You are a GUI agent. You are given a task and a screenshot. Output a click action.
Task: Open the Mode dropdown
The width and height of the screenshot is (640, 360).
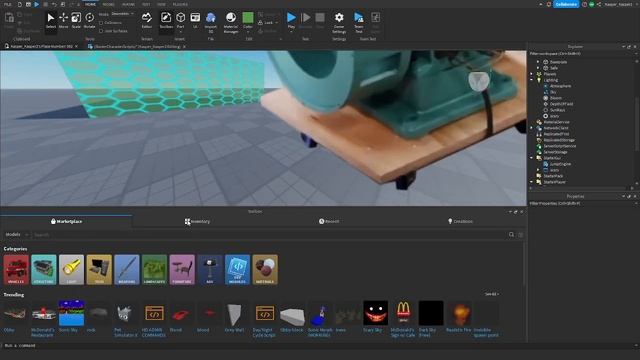[122, 14]
